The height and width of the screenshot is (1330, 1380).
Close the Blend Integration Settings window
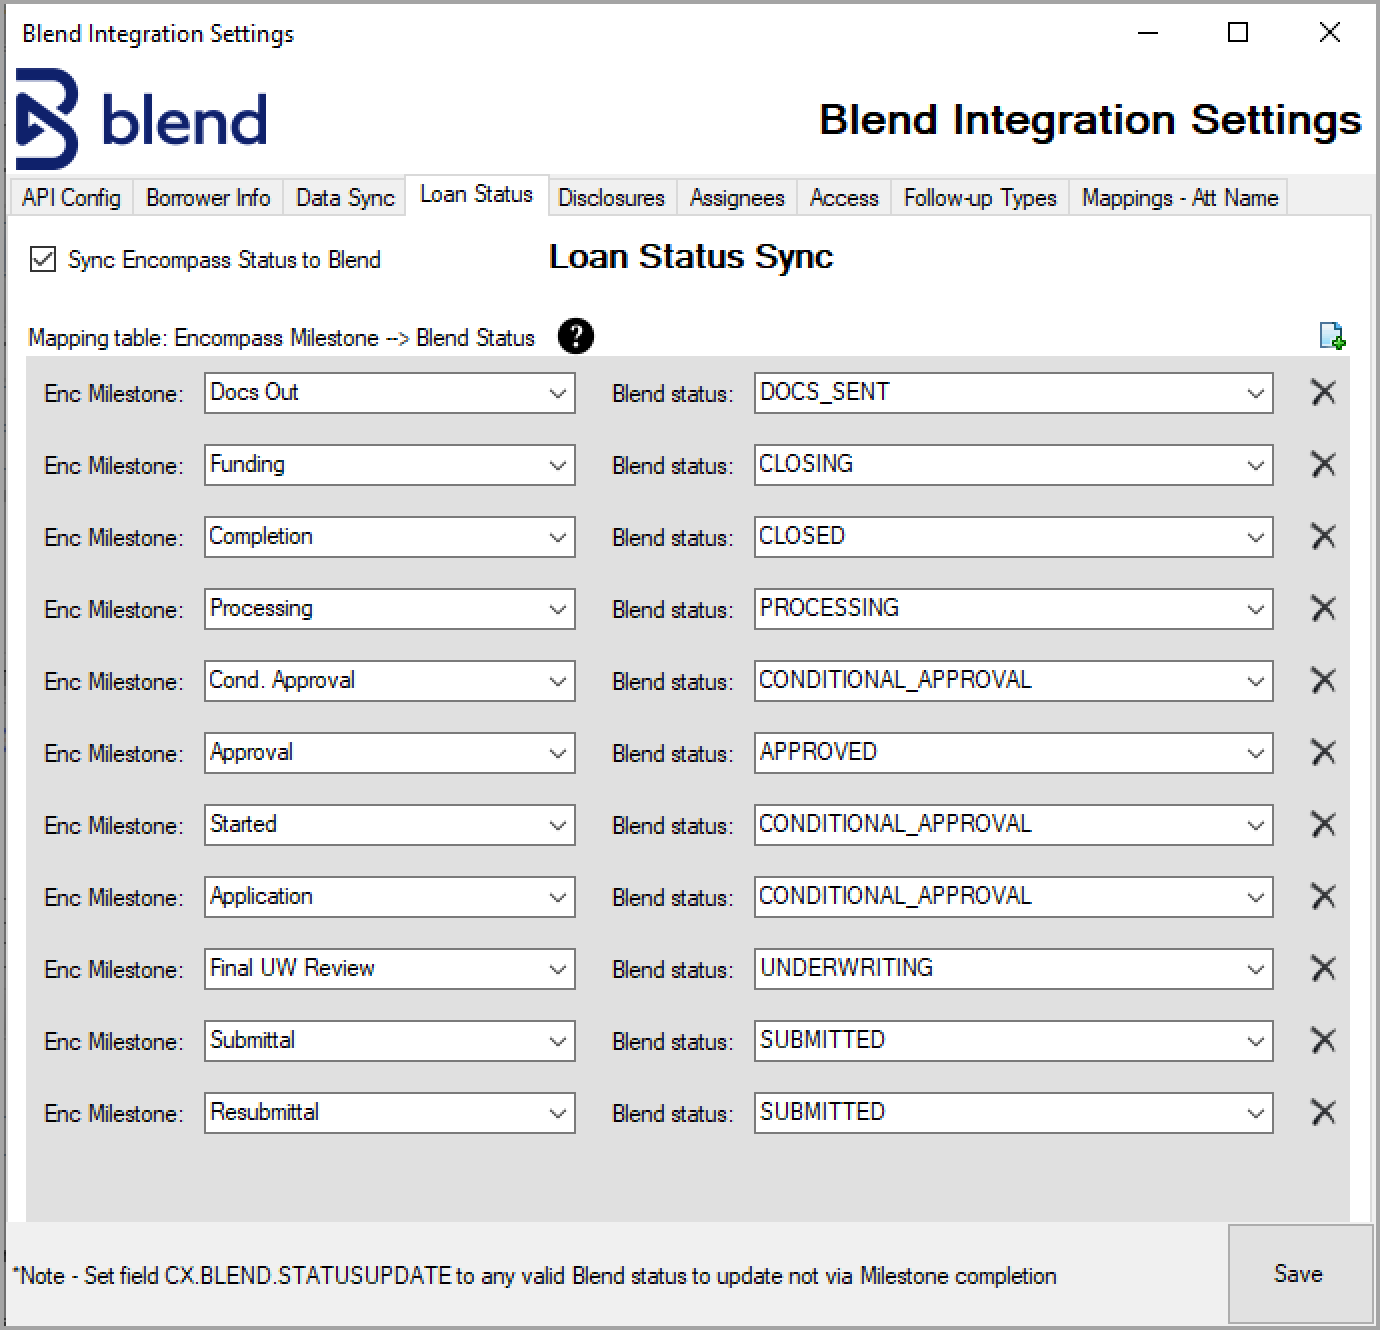point(1329,33)
